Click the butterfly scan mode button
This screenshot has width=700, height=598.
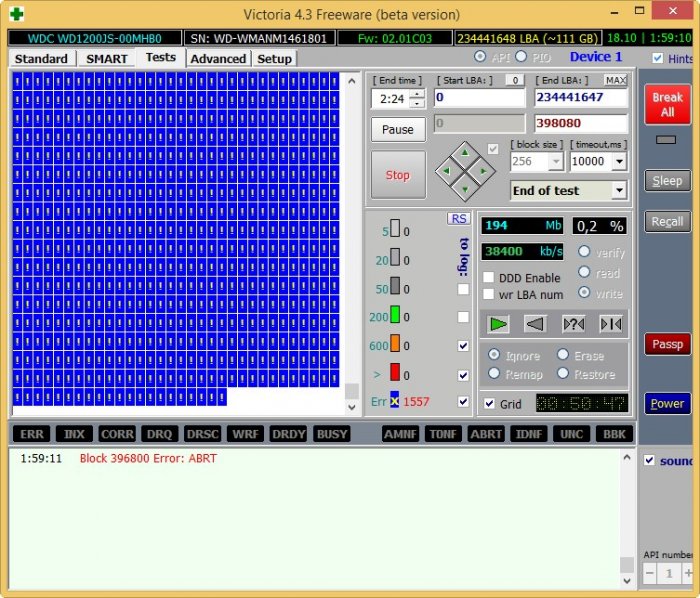click(x=611, y=324)
